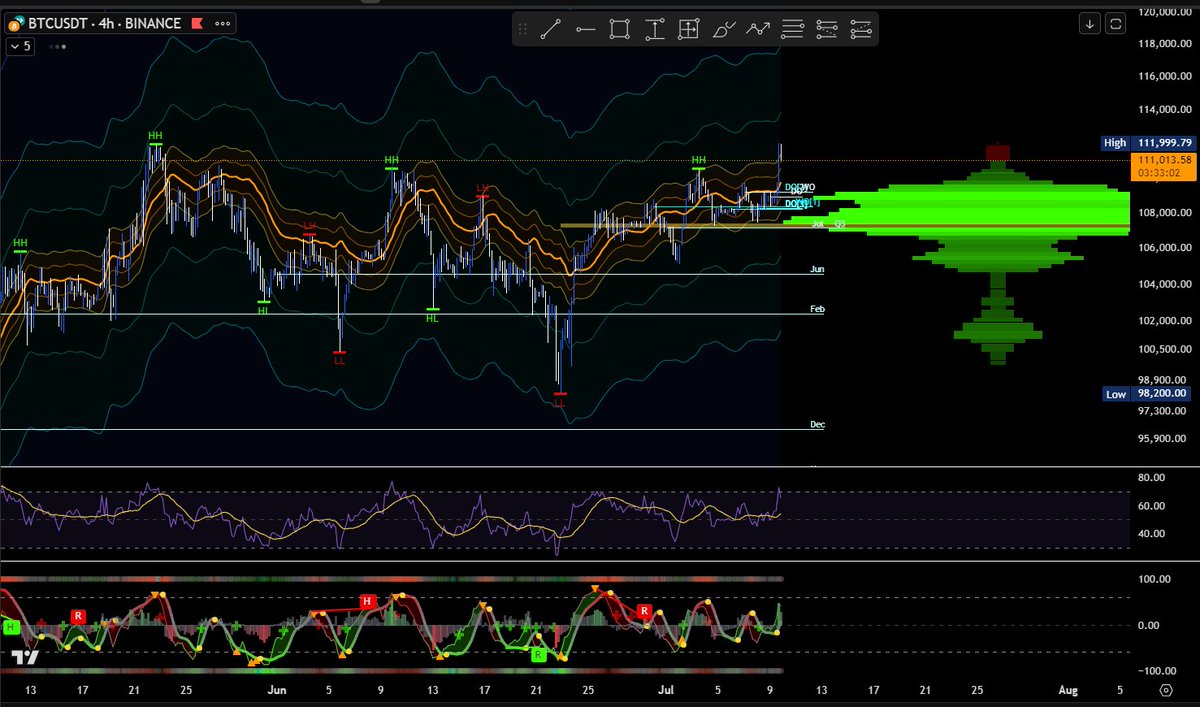Select the Brush drawing tool
Screen dimensions: 1200x707
tap(723, 28)
